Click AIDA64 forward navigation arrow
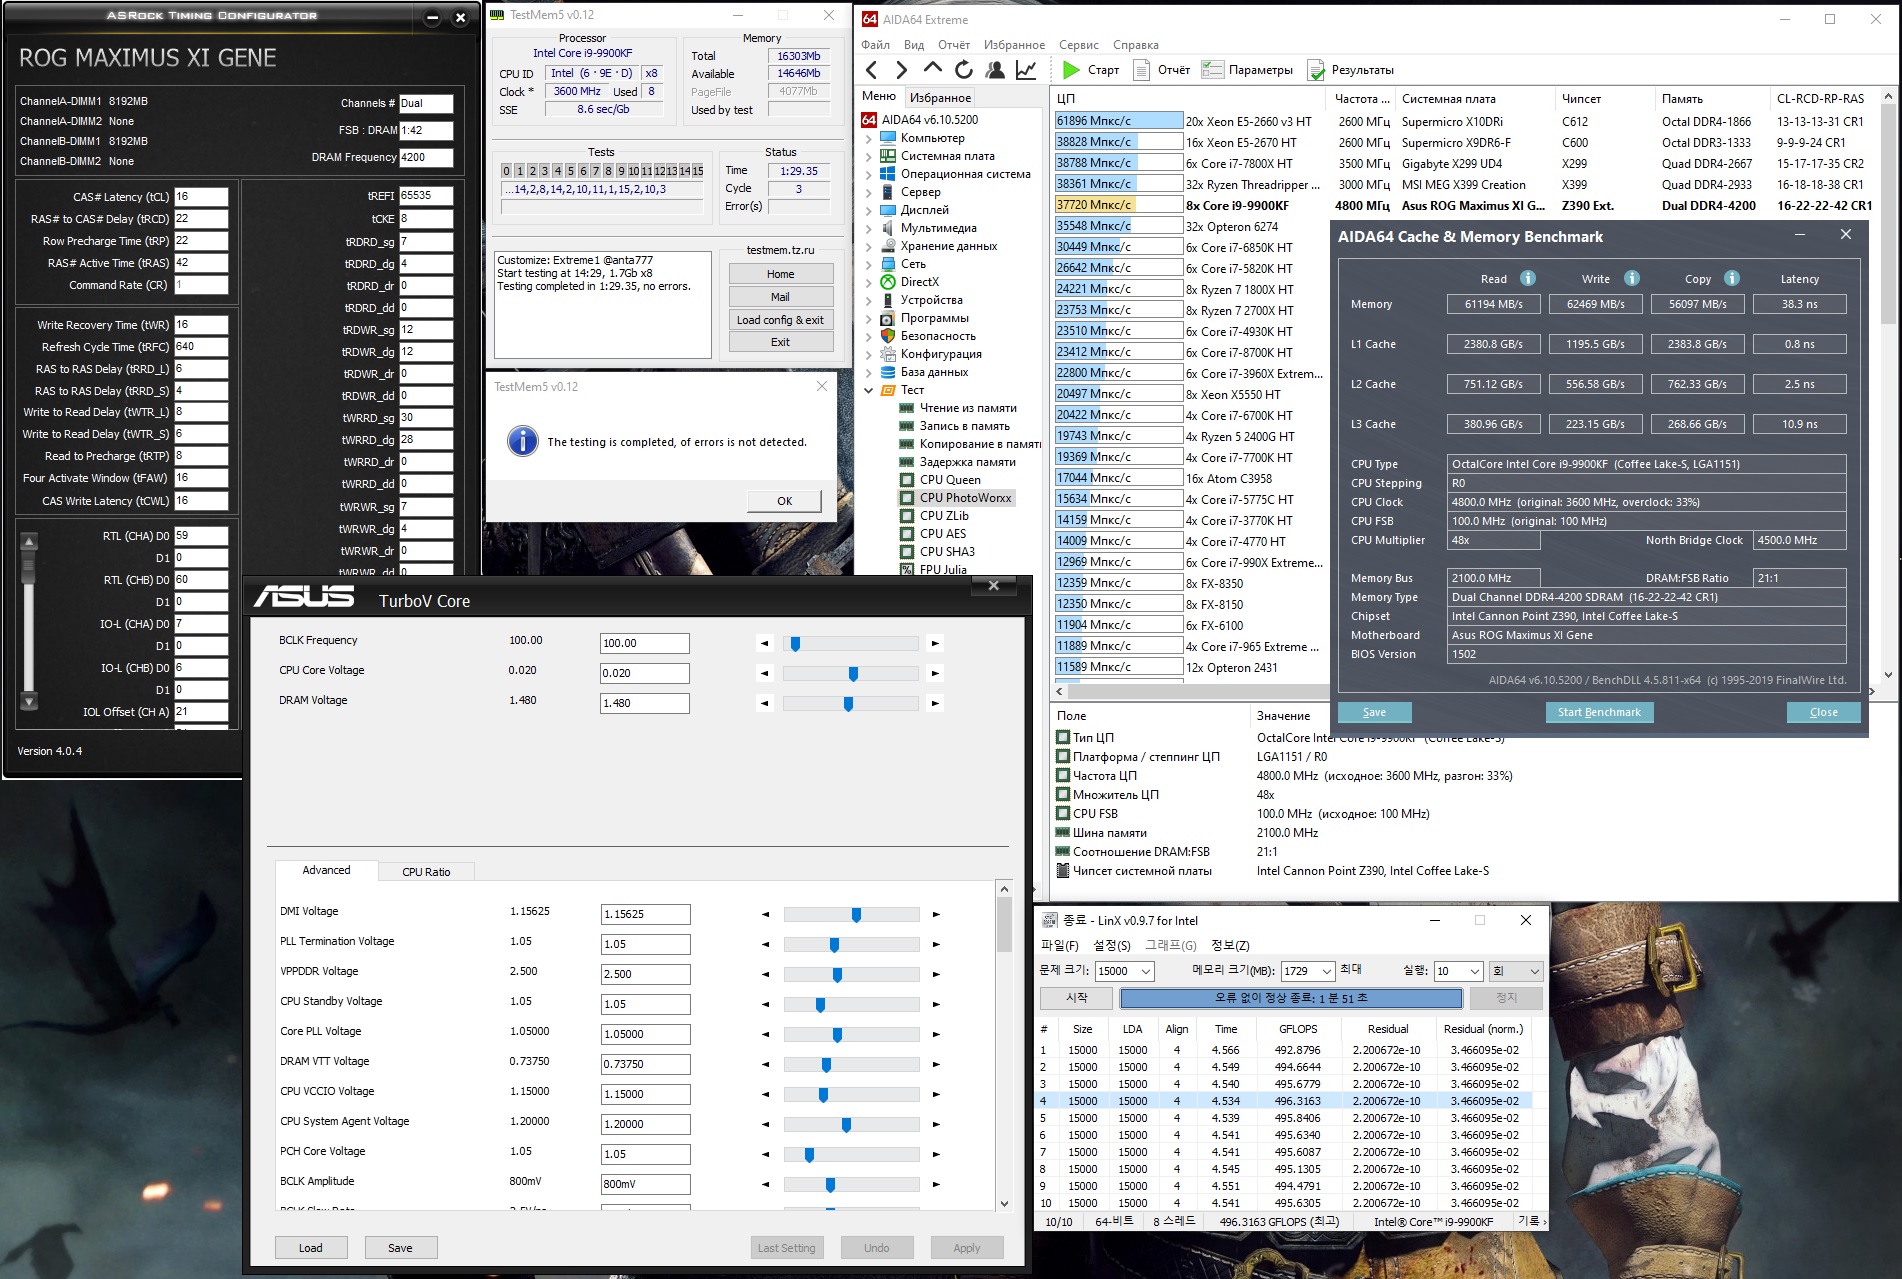Image resolution: width=1902 pixels, height=1279 pixels. 902,70
